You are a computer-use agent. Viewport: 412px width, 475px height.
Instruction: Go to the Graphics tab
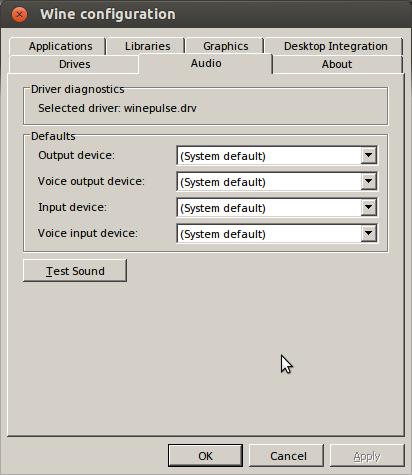pos(225,46)
